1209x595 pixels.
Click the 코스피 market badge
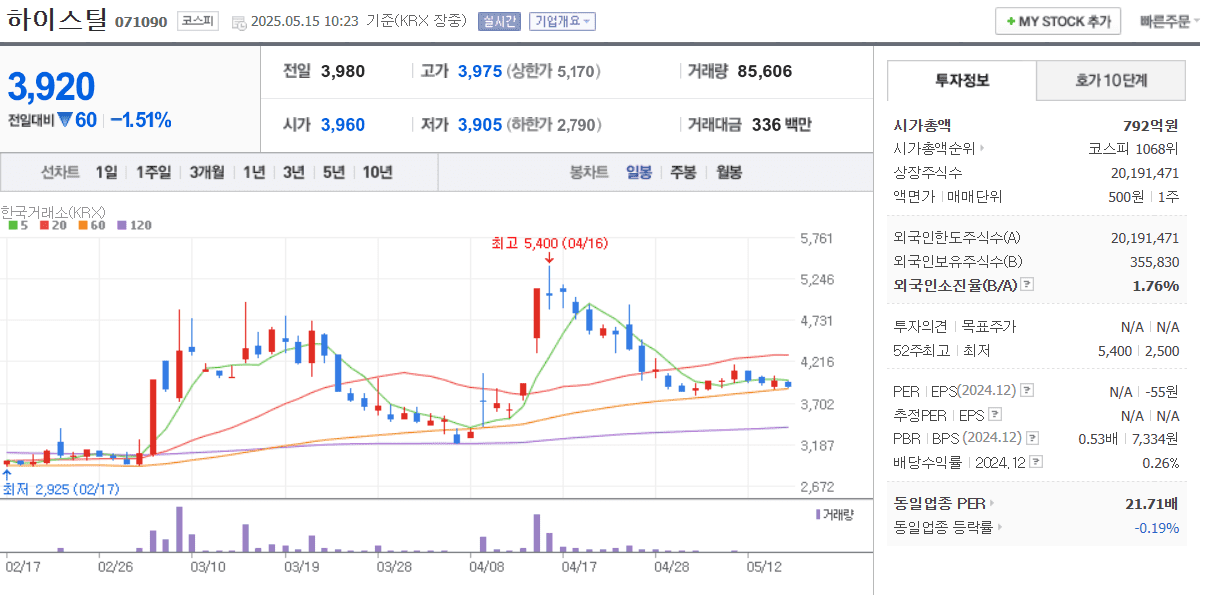coord(197,21)
